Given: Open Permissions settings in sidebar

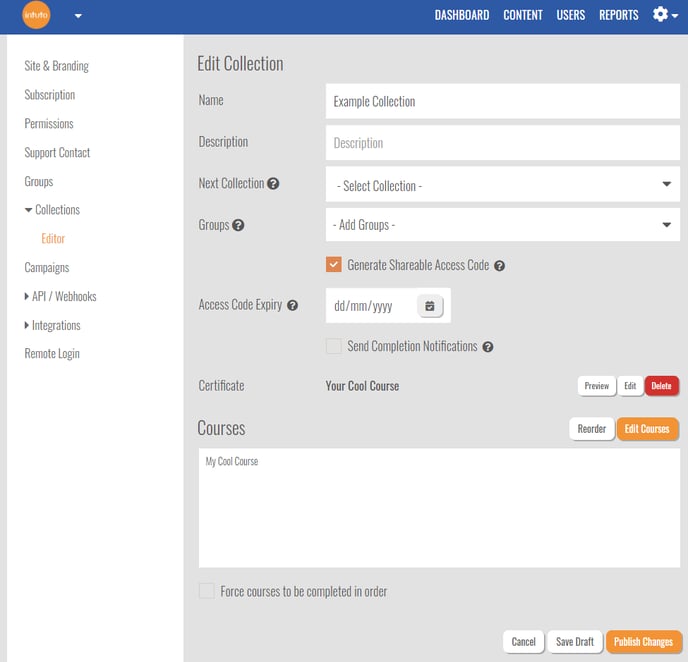Looking at the screenshot, I should click(49, 124).
